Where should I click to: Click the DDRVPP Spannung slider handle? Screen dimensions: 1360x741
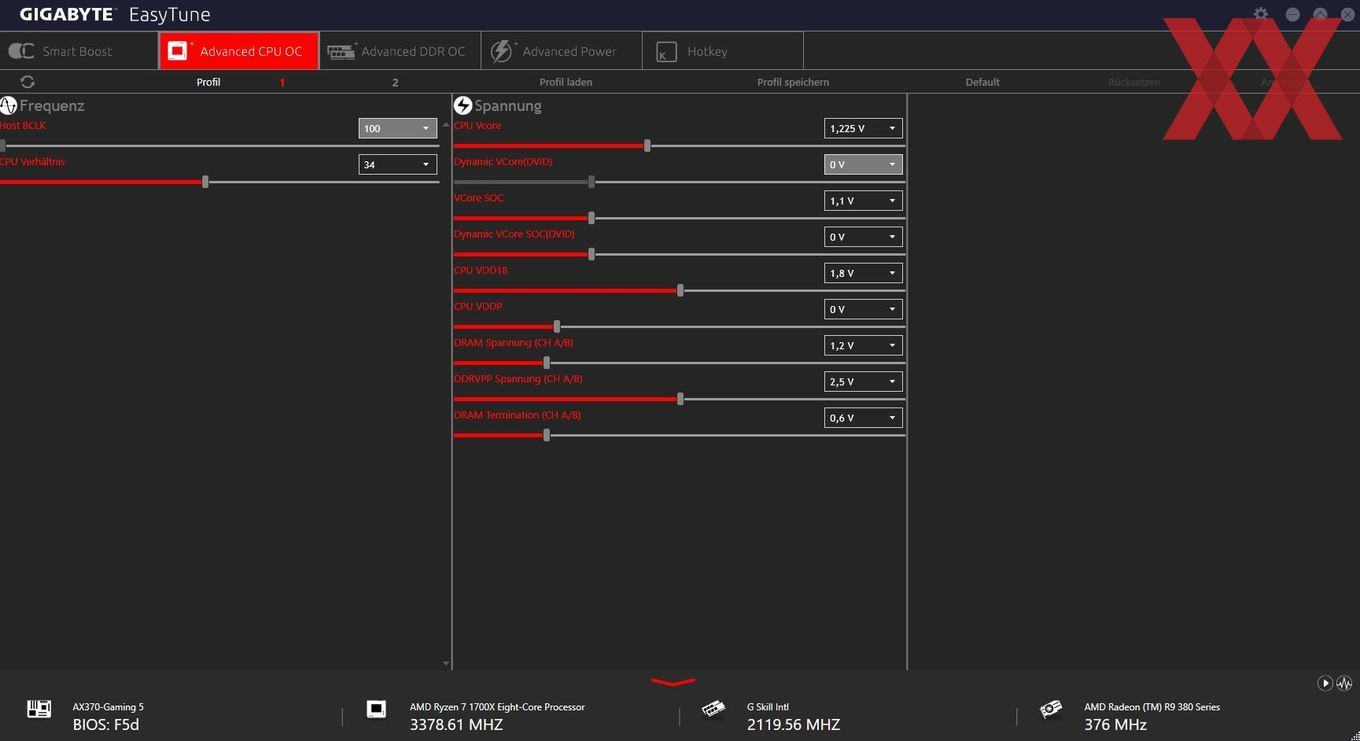coord(680,399)
